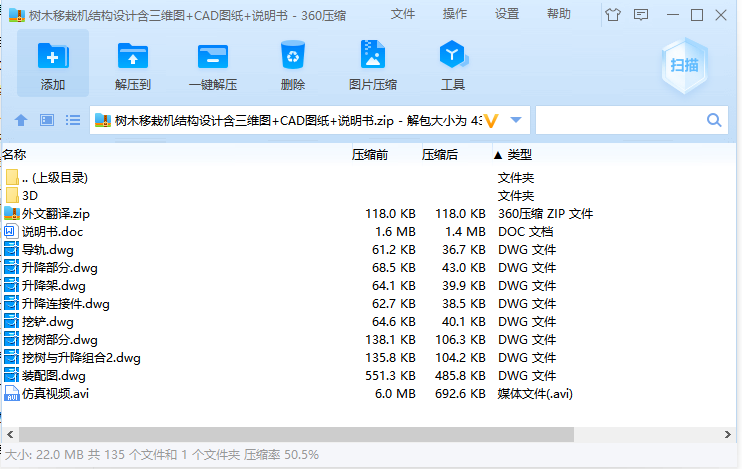Click the parent directory folder icon
The image size is (742, 469).
12,177
